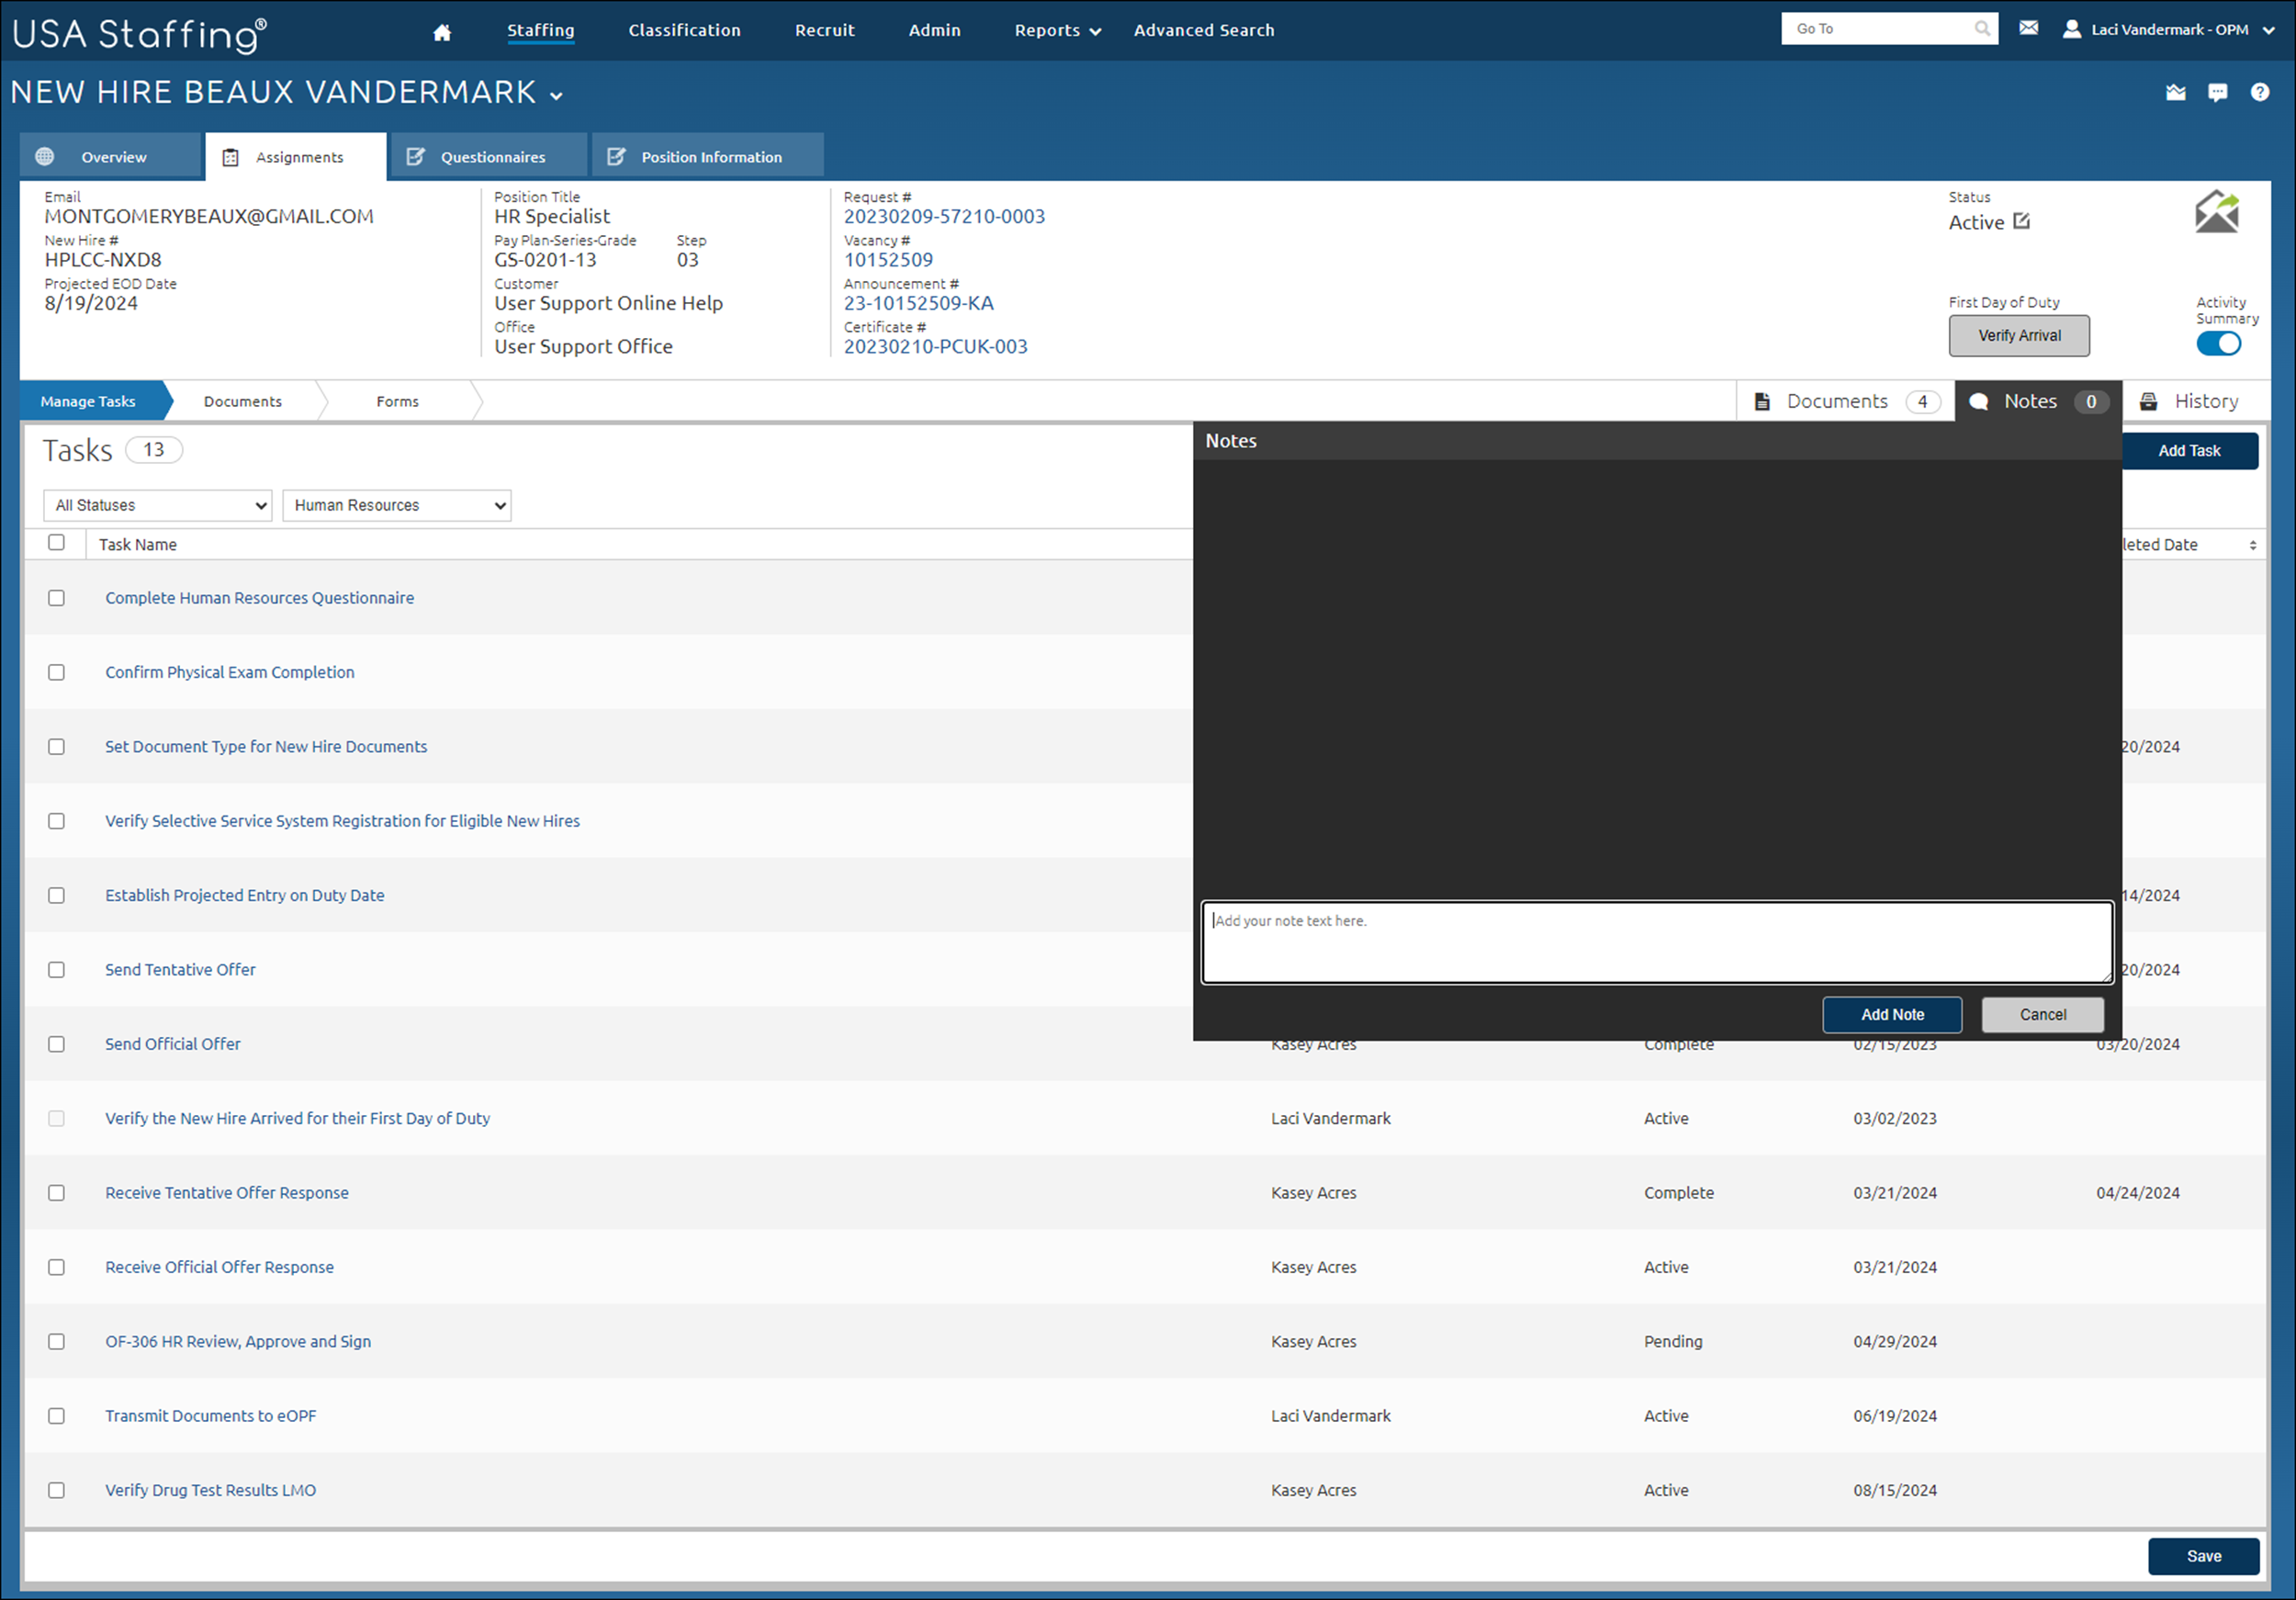Click the home icon in navigation bar
The image size is (2296, 1600).
point(442,32)
